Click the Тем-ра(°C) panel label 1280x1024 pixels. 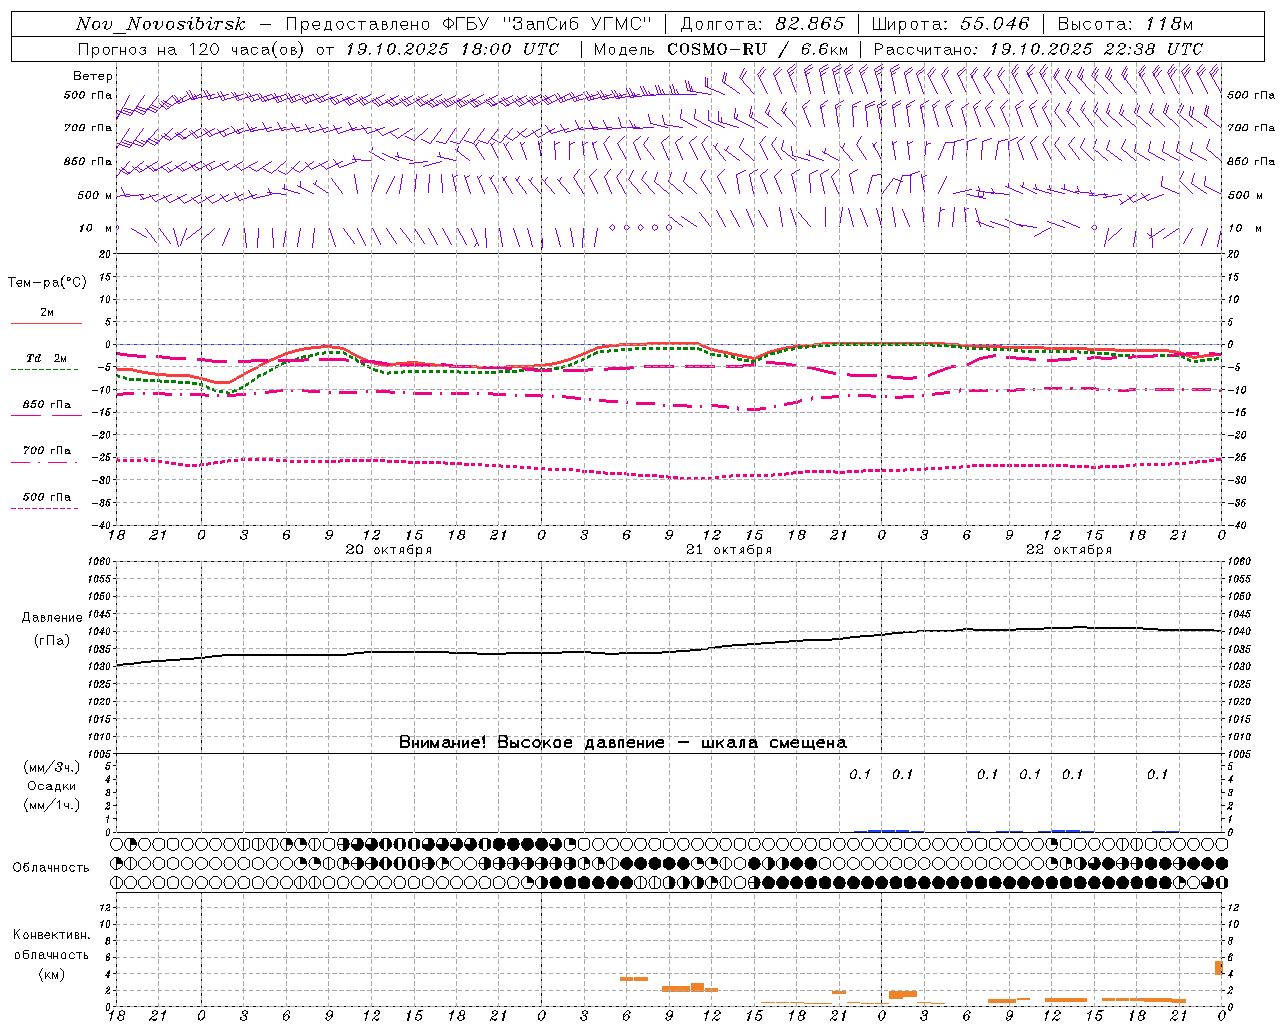(x=47, y=283)
